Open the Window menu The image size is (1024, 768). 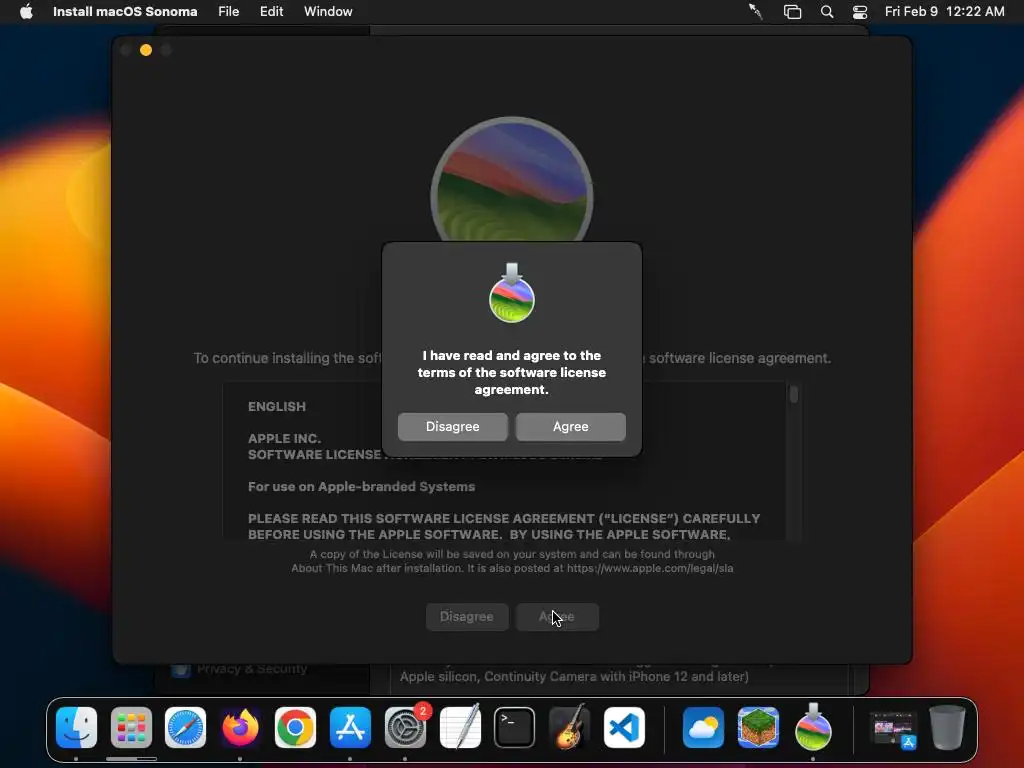(328, 11)
